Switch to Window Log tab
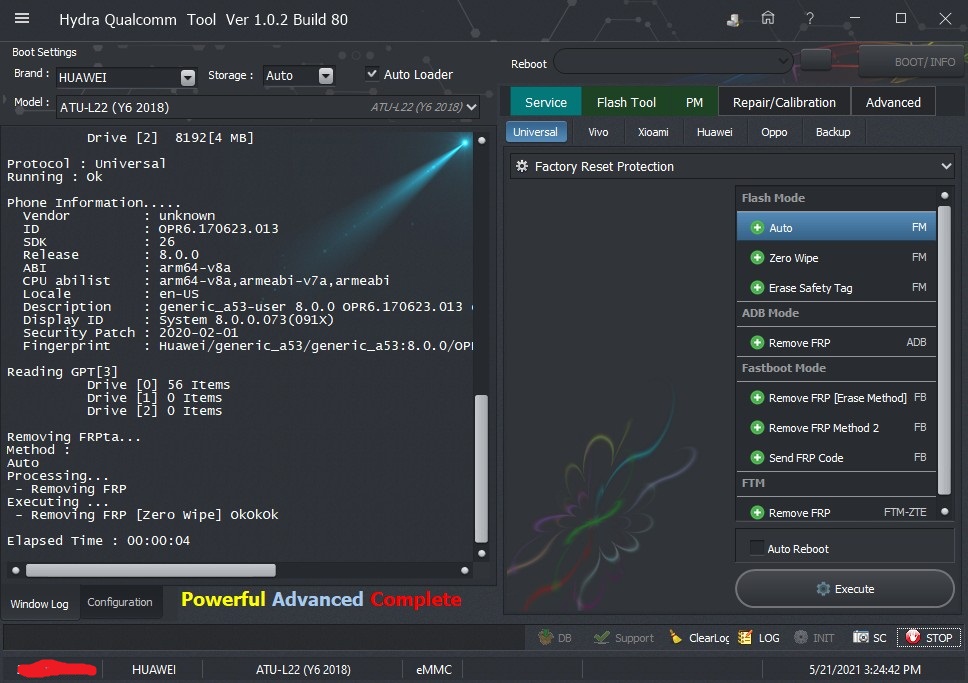968x683 pixels. [40, 603]
